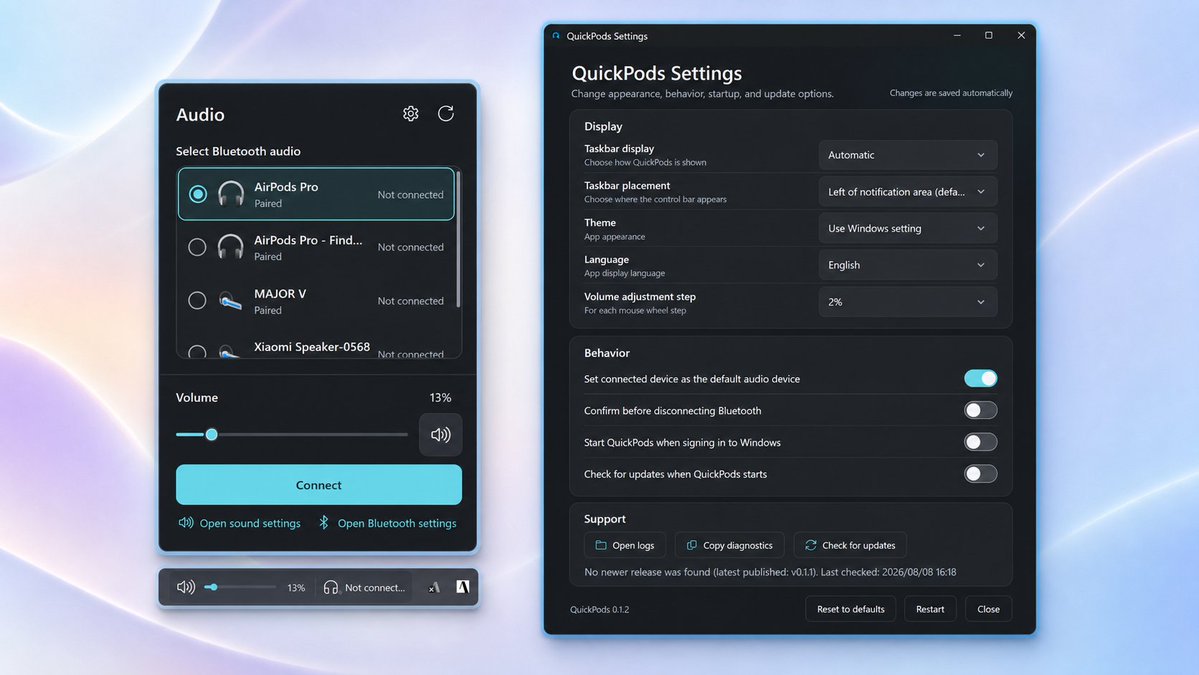This screenshot has height=675, width=1199.
Task: Click the device list scrollbar
Action: 458,239
